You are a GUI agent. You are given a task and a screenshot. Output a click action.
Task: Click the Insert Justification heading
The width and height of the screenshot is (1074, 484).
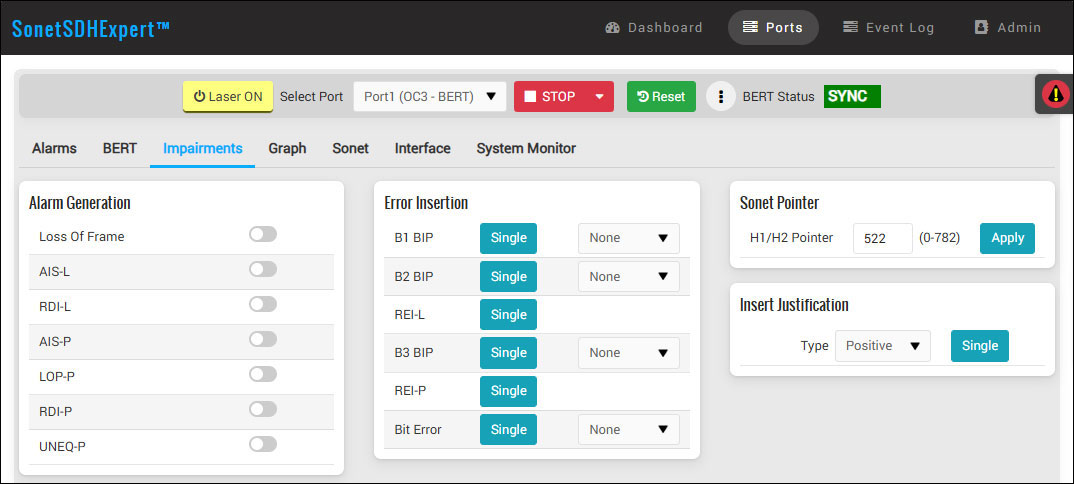[794, 305]
